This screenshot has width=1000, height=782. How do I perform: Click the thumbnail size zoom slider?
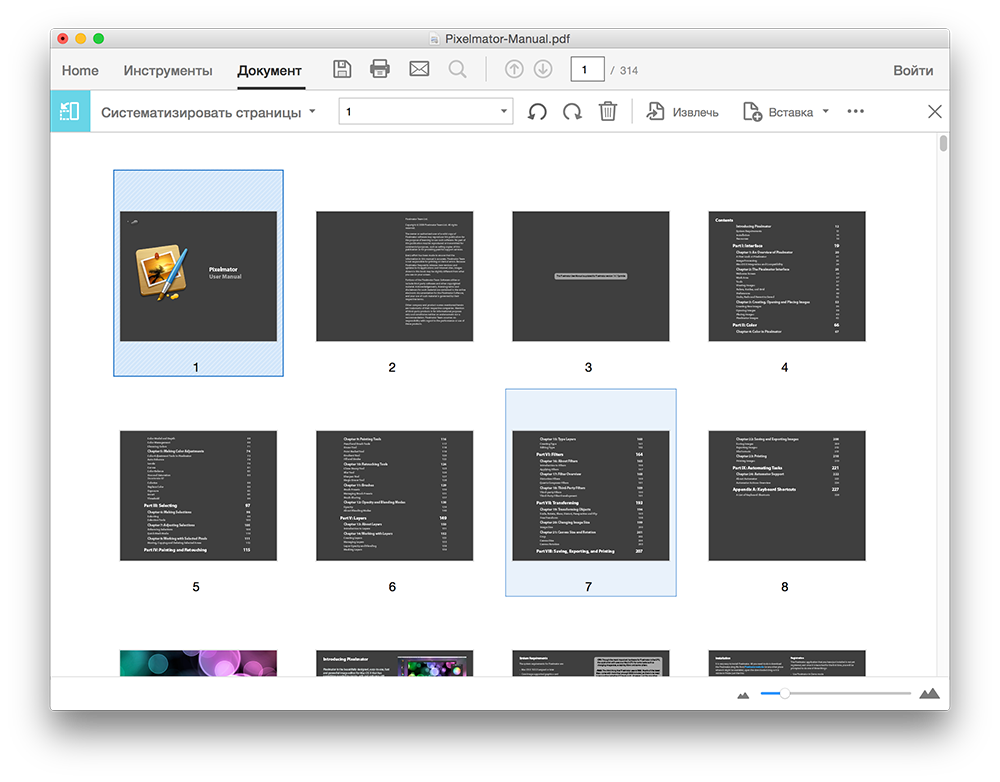[836, 693]
